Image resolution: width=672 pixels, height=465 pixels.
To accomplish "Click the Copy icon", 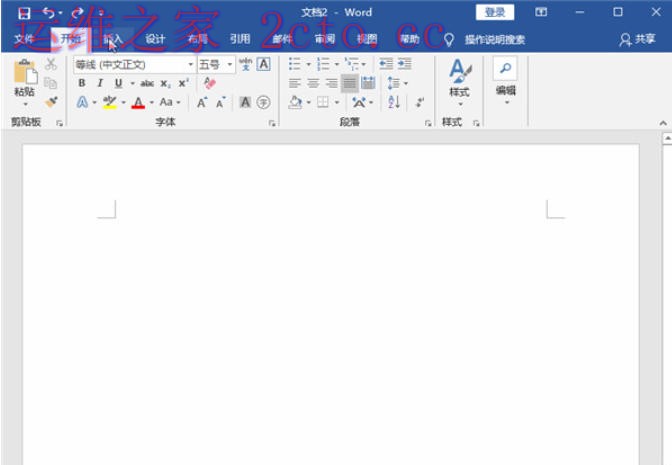I will 51,83.
